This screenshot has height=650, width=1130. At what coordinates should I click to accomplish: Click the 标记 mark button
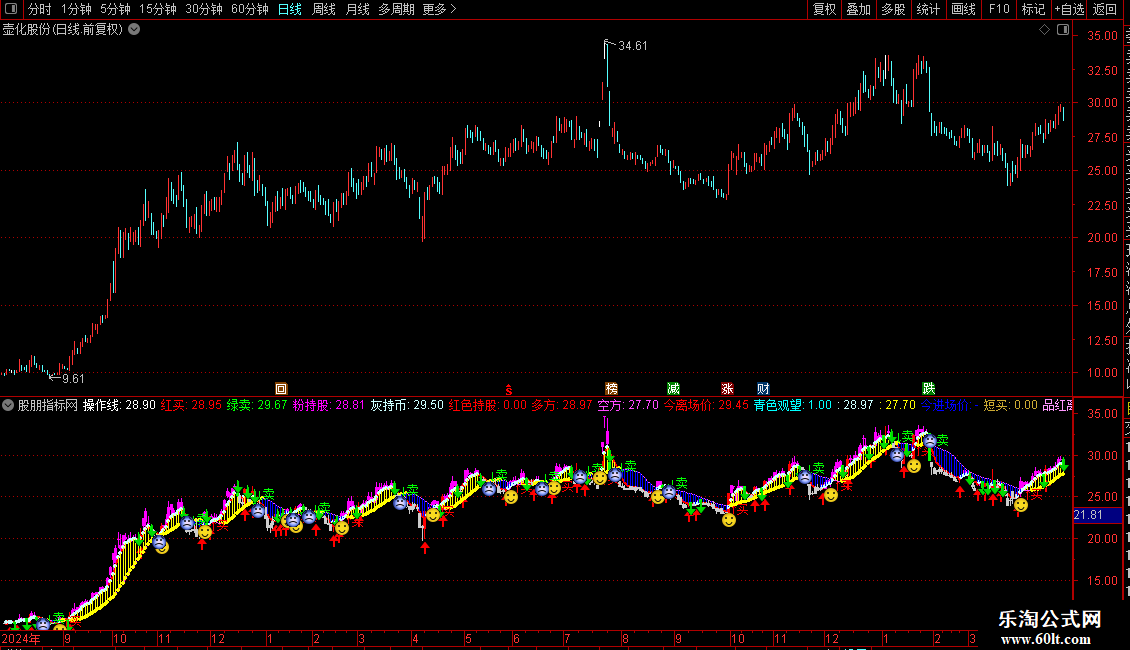[x=1033, y=9]
